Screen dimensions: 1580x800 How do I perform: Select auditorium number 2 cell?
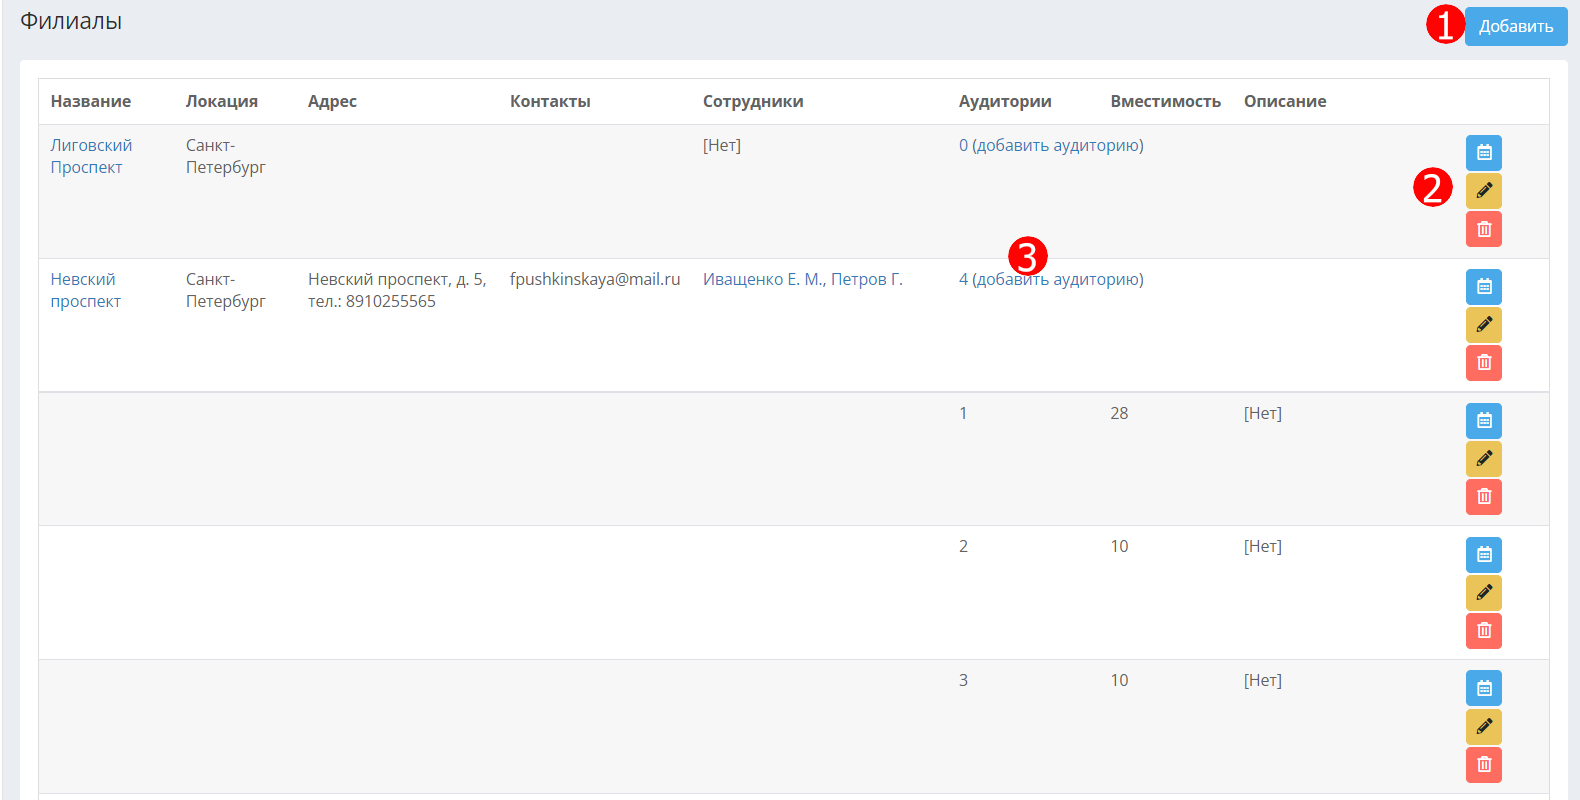click(963, 546)
